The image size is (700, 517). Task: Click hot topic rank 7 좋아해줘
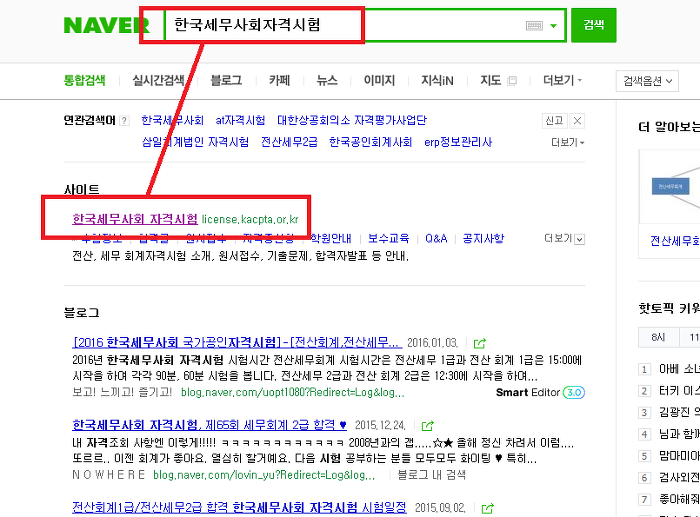point(679,499)
